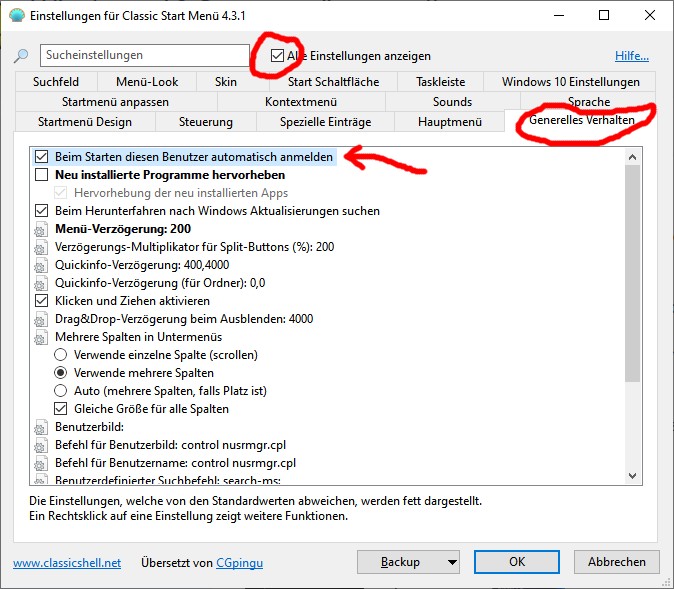Click the Sucheinstellungen search field
This screenshot has width=674, height=589.
coord(145,55)
